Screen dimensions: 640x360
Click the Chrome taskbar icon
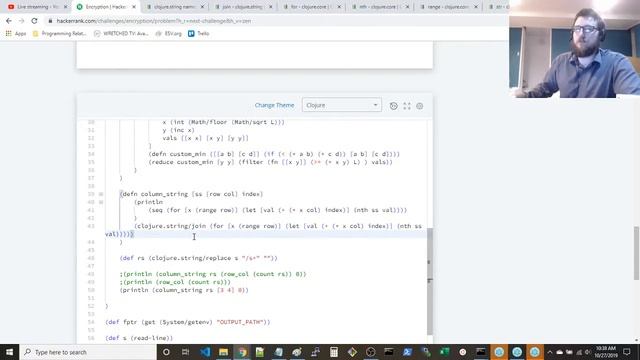(x=242, y=352)
